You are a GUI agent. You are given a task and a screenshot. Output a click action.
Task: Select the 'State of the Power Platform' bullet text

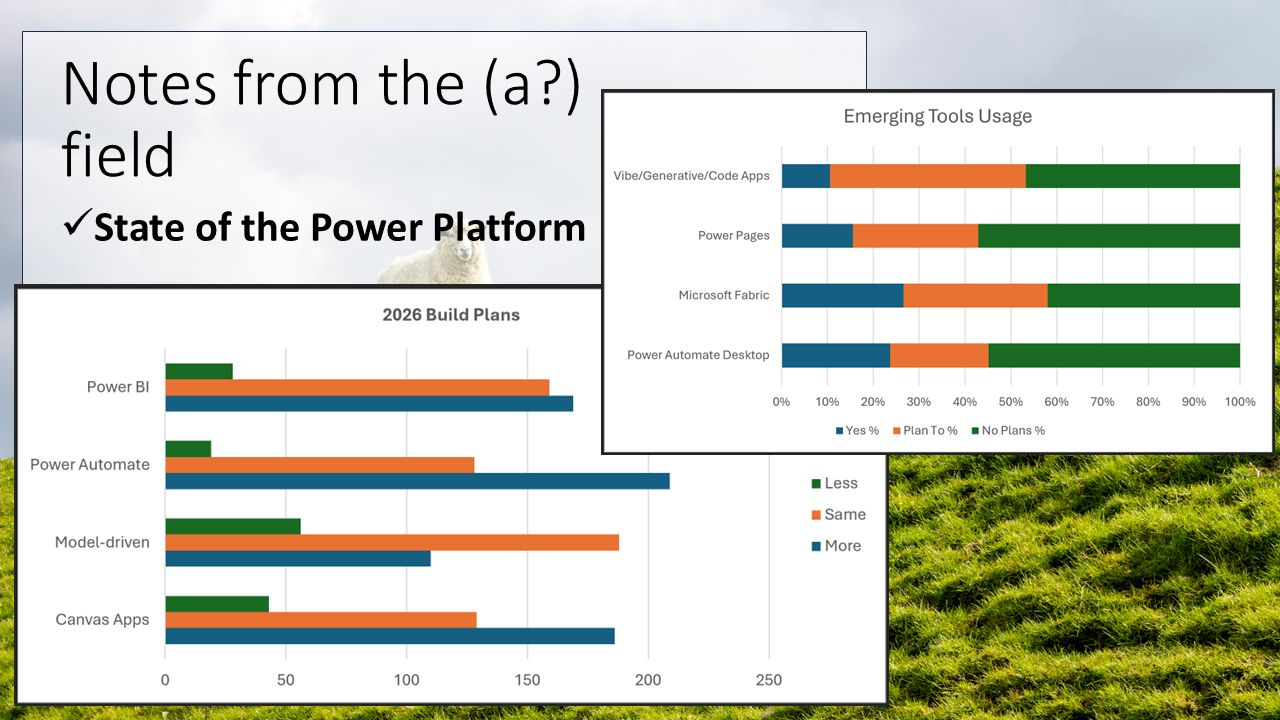339,228
